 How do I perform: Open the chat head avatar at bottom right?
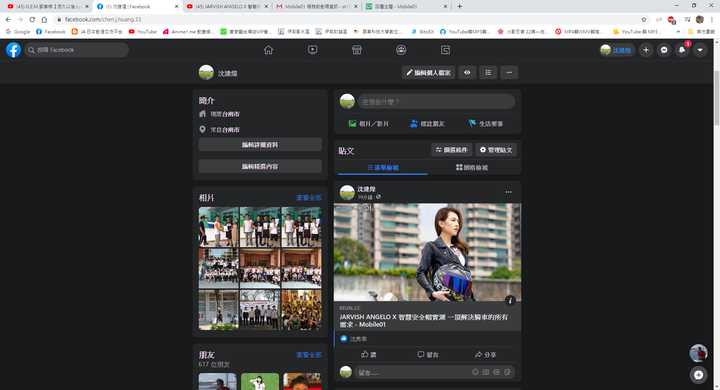coord(698,353)
